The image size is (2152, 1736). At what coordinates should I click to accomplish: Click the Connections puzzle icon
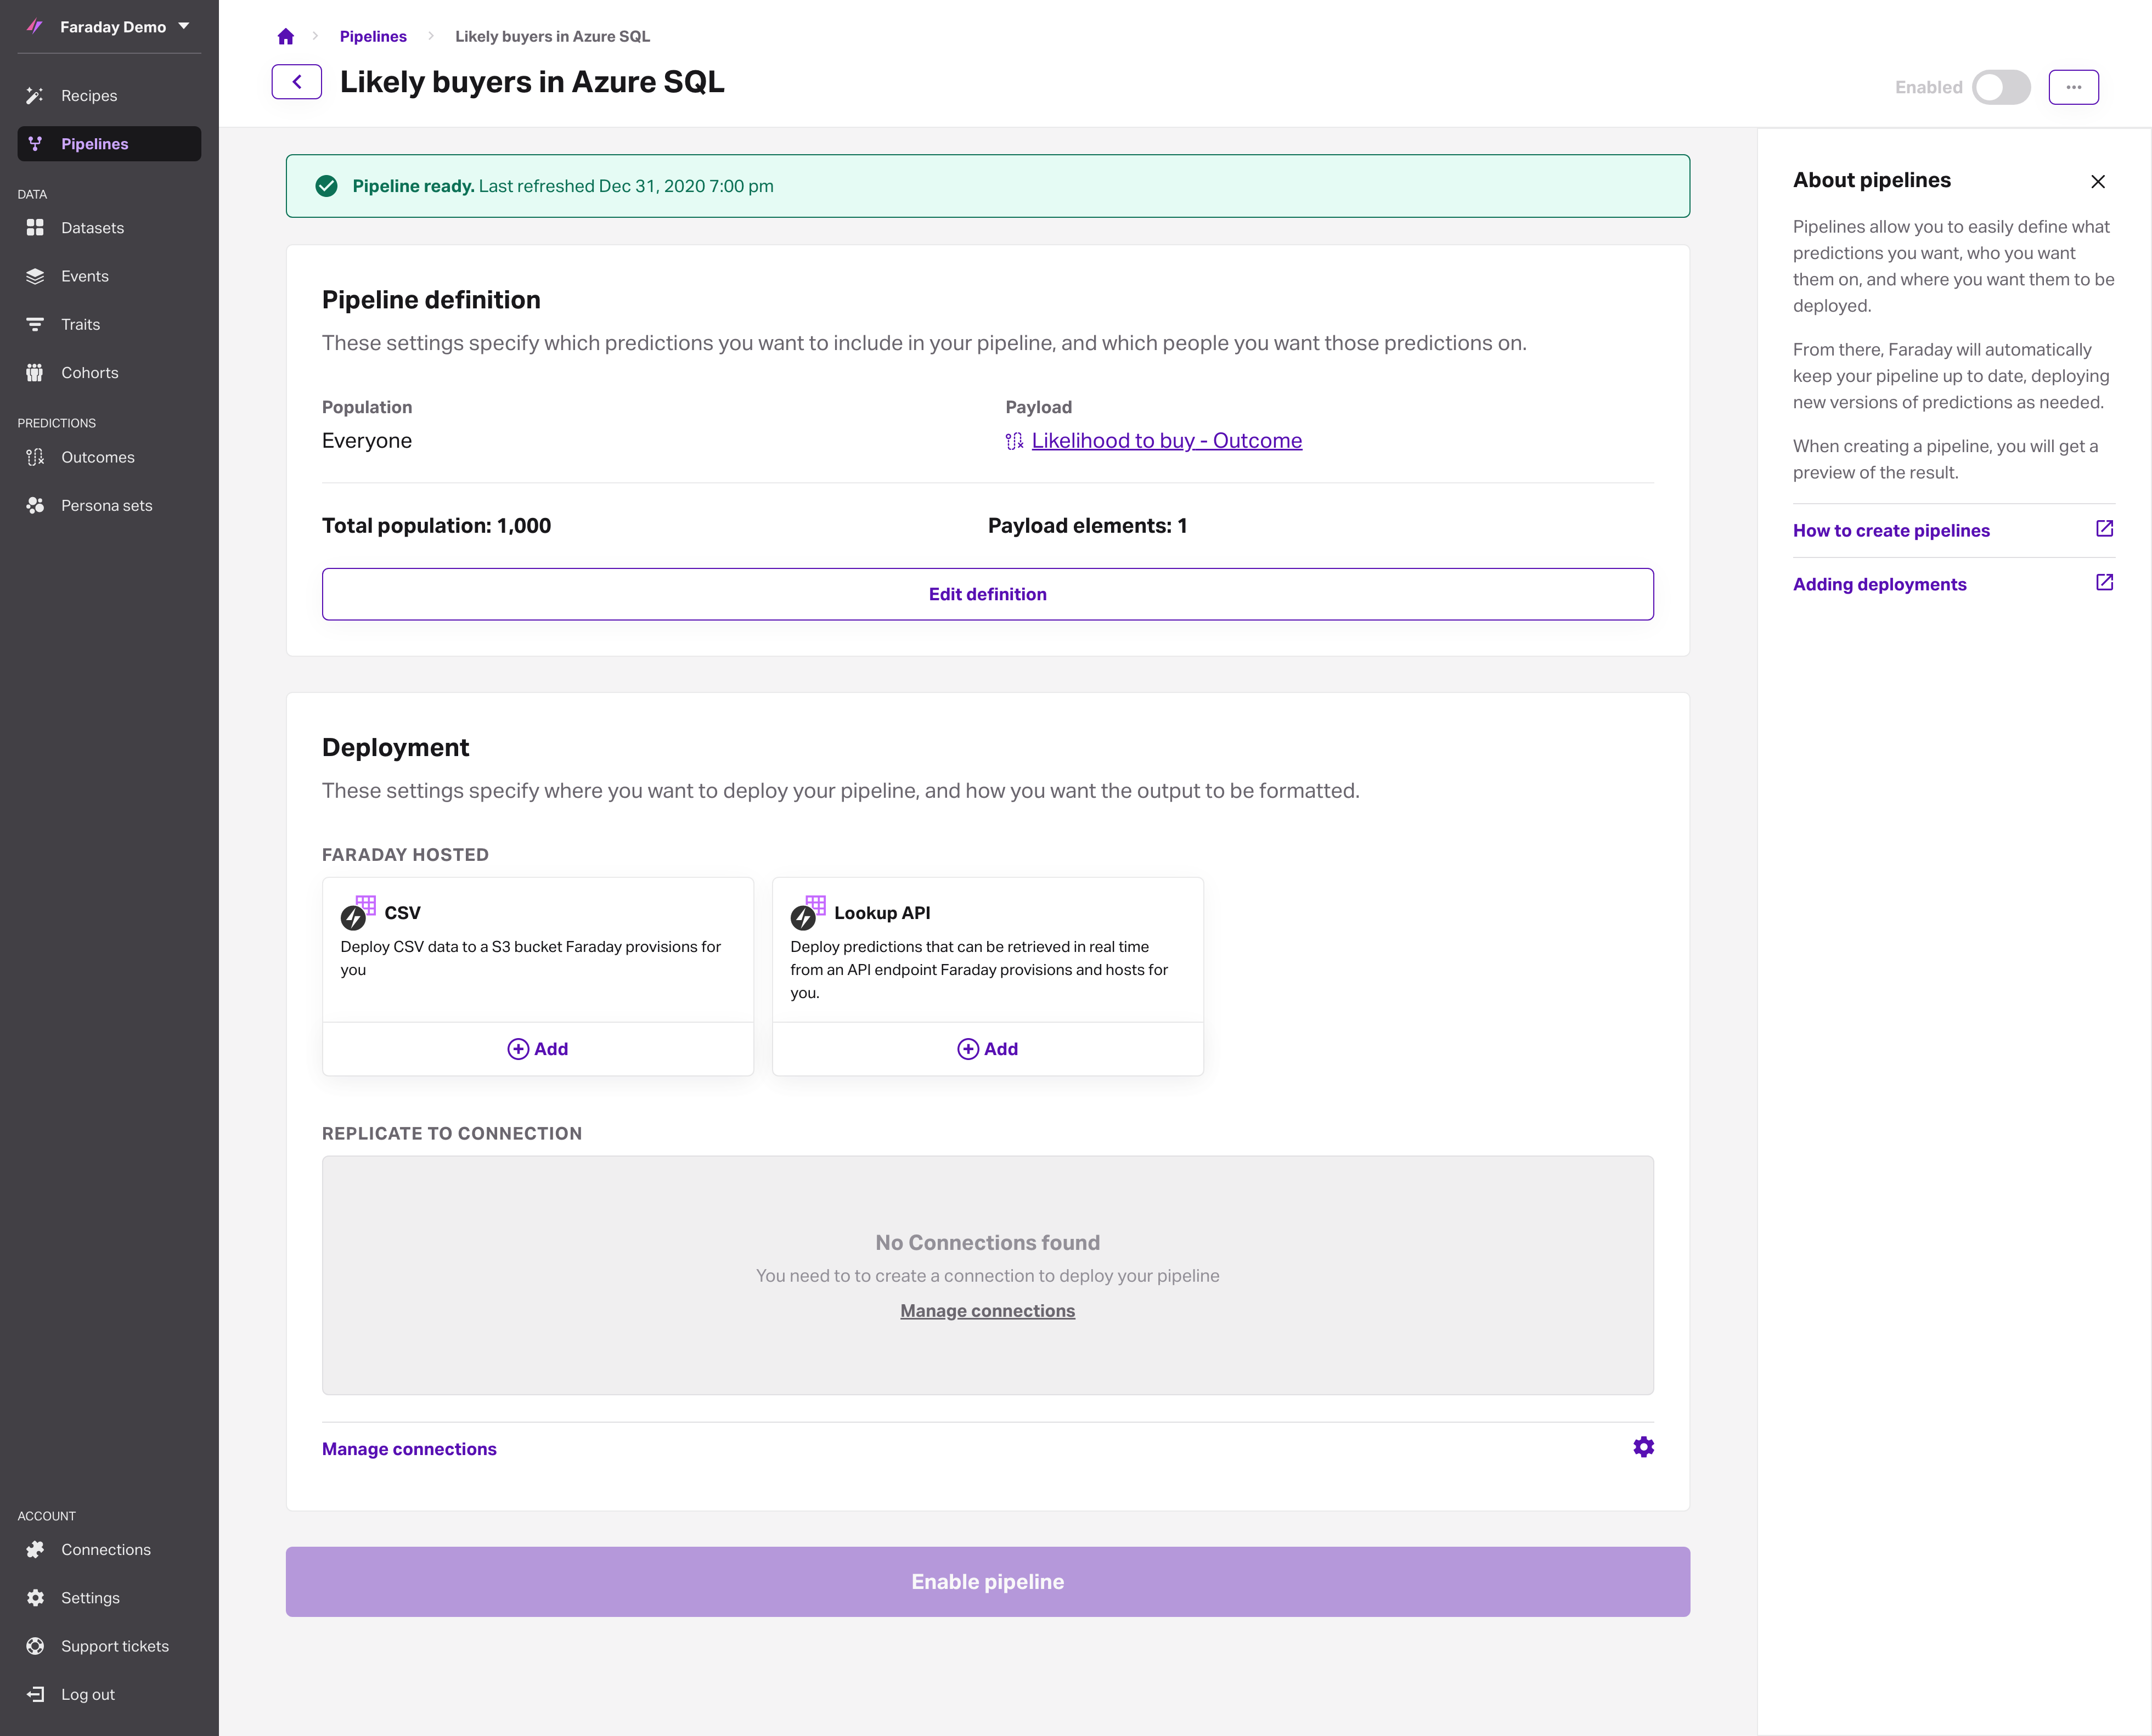35,1550
